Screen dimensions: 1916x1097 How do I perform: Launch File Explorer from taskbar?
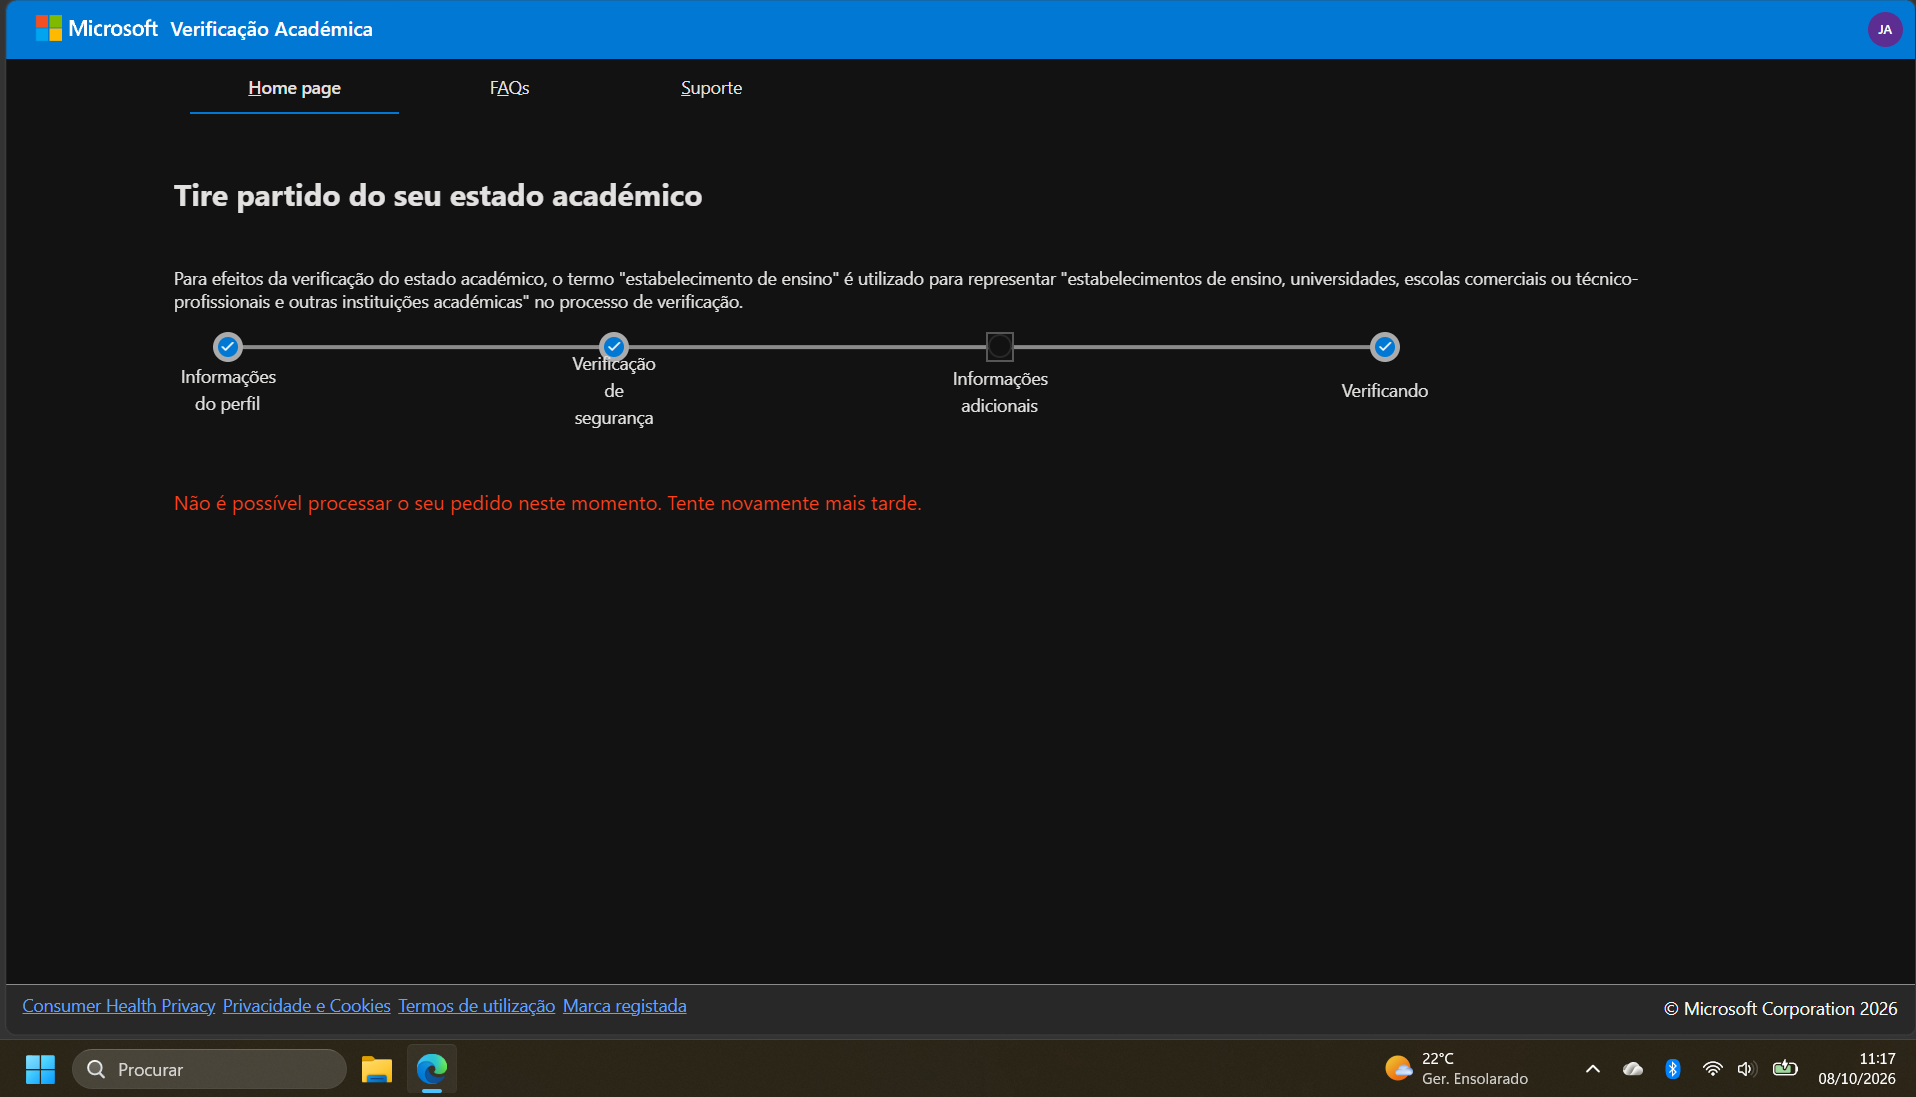coord(376,1069)
